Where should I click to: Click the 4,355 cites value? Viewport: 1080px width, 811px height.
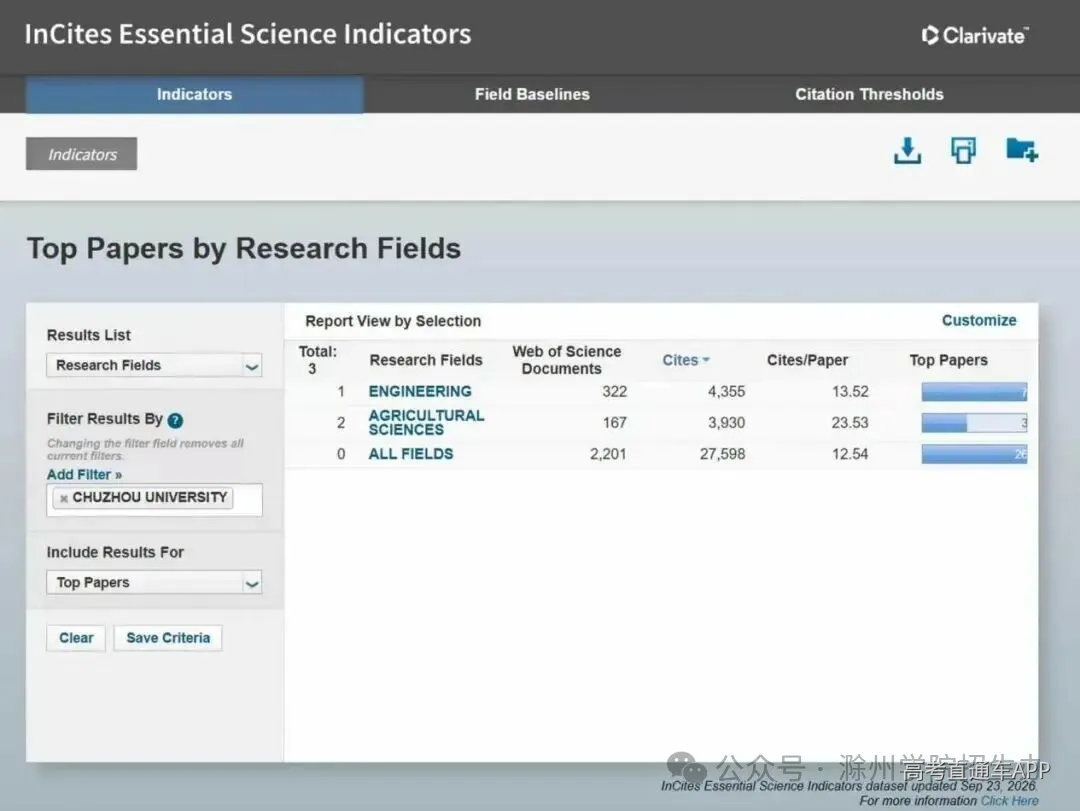tap(726, 391)
